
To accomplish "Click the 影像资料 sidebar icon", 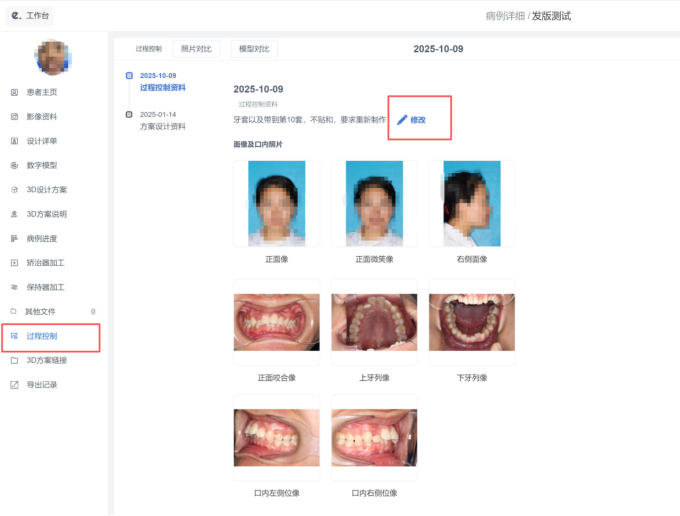I will pyautogui.click(x=14, y=116).
